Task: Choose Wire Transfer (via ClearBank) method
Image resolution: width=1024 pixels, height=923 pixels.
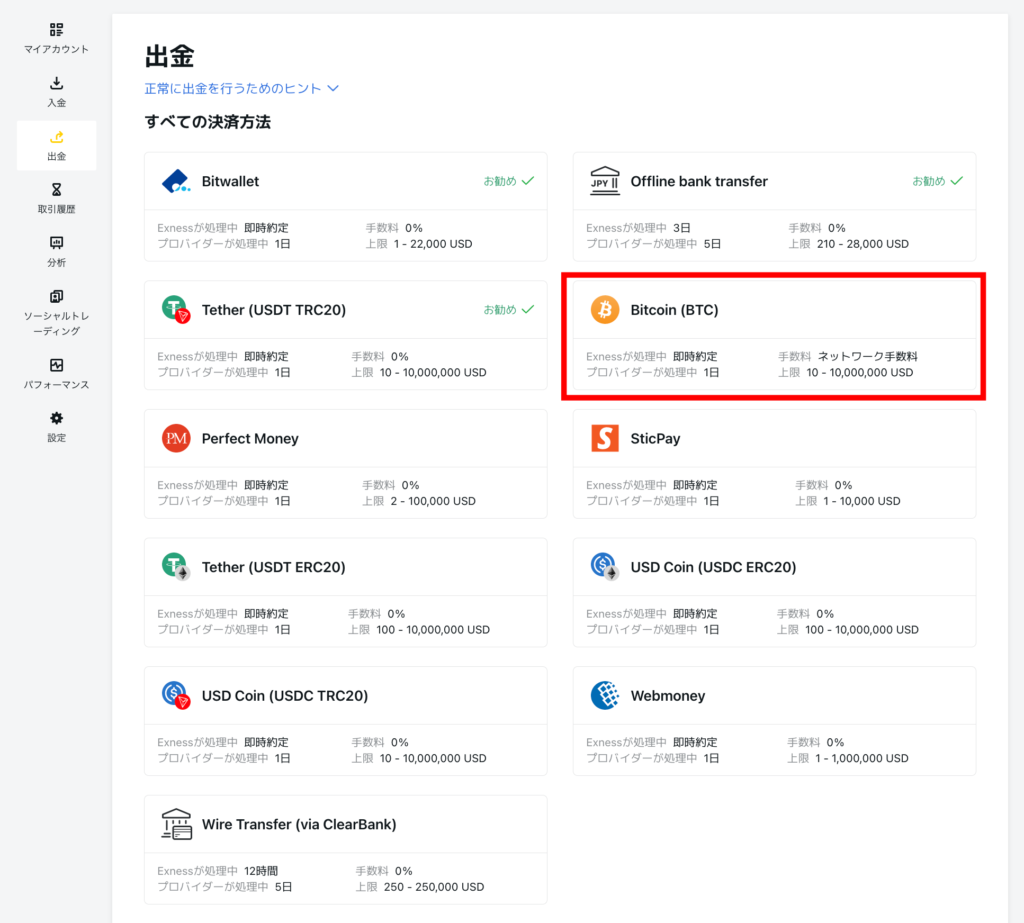Action: (x=345, y=850)
